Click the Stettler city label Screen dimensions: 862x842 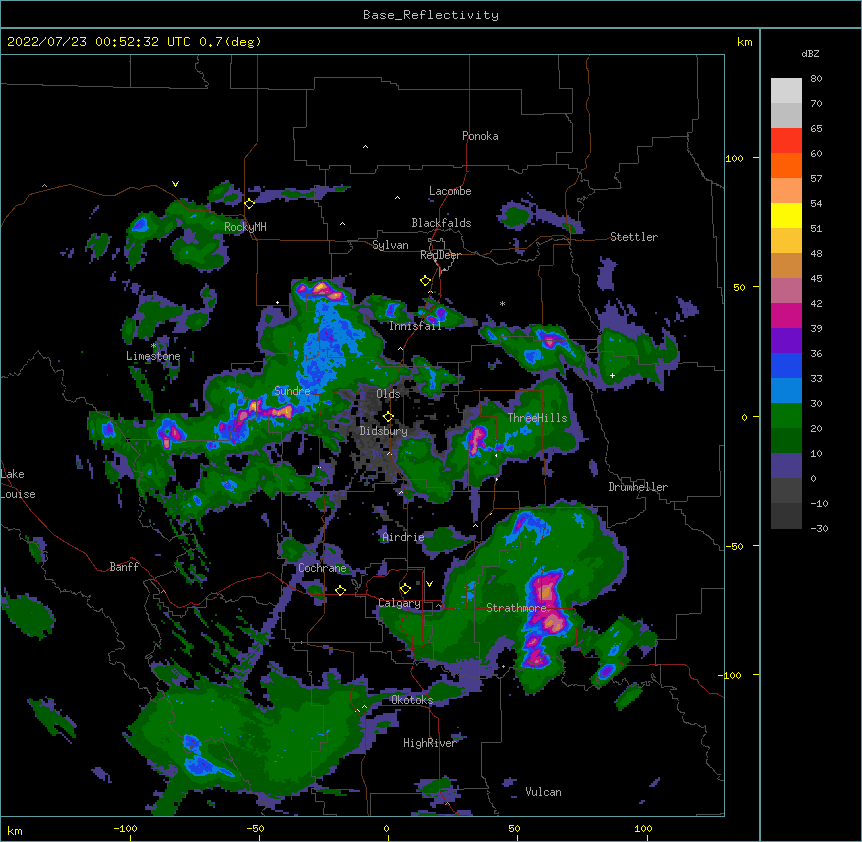(634, 237)
